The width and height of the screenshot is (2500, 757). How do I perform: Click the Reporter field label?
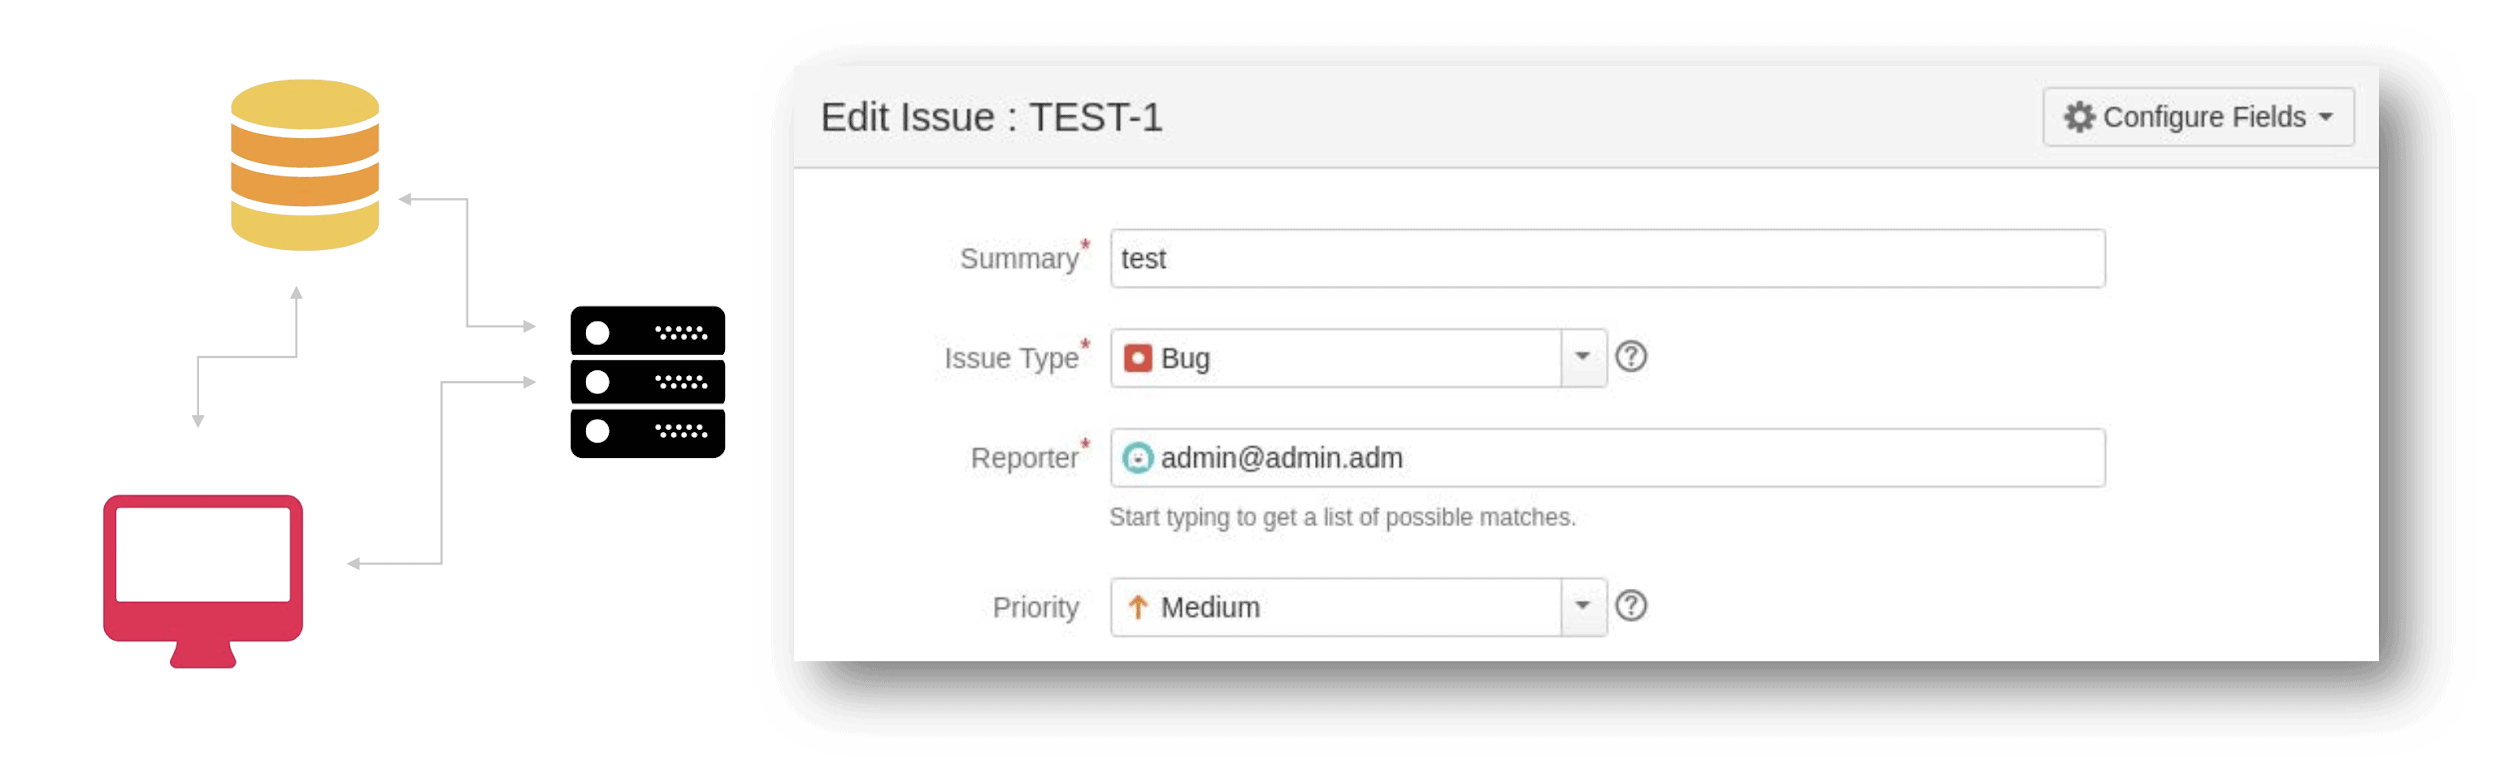pos(1023,458)
